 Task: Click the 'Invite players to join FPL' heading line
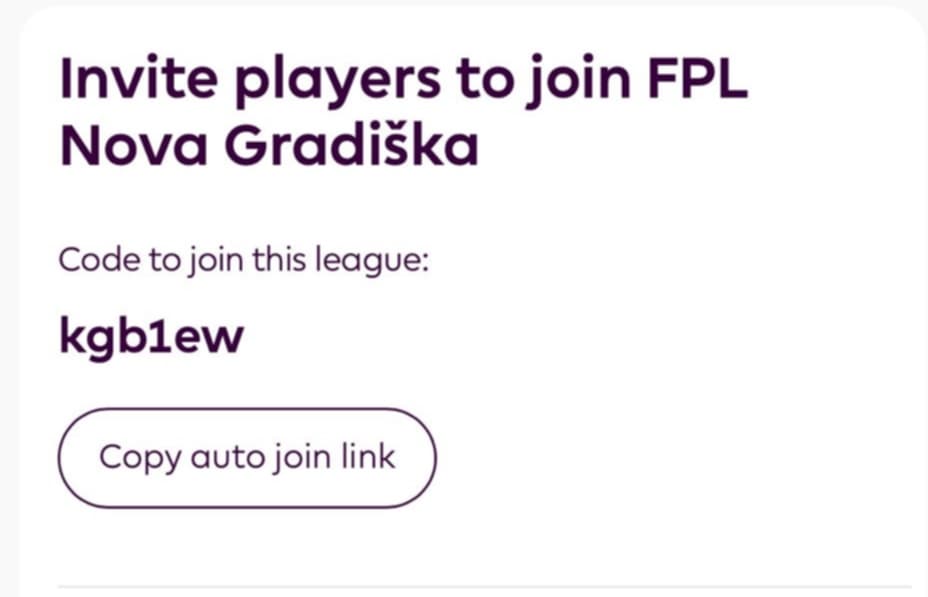[404, 80]
